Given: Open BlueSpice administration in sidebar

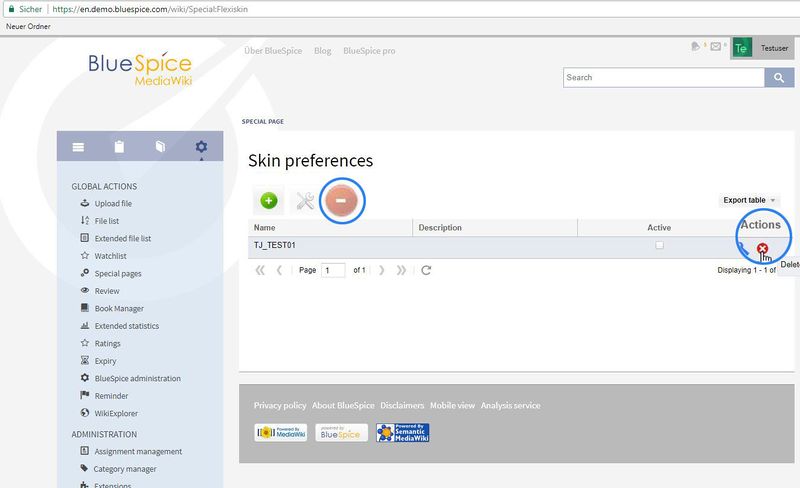Looking at the screenshot, I should pos(137,378).
